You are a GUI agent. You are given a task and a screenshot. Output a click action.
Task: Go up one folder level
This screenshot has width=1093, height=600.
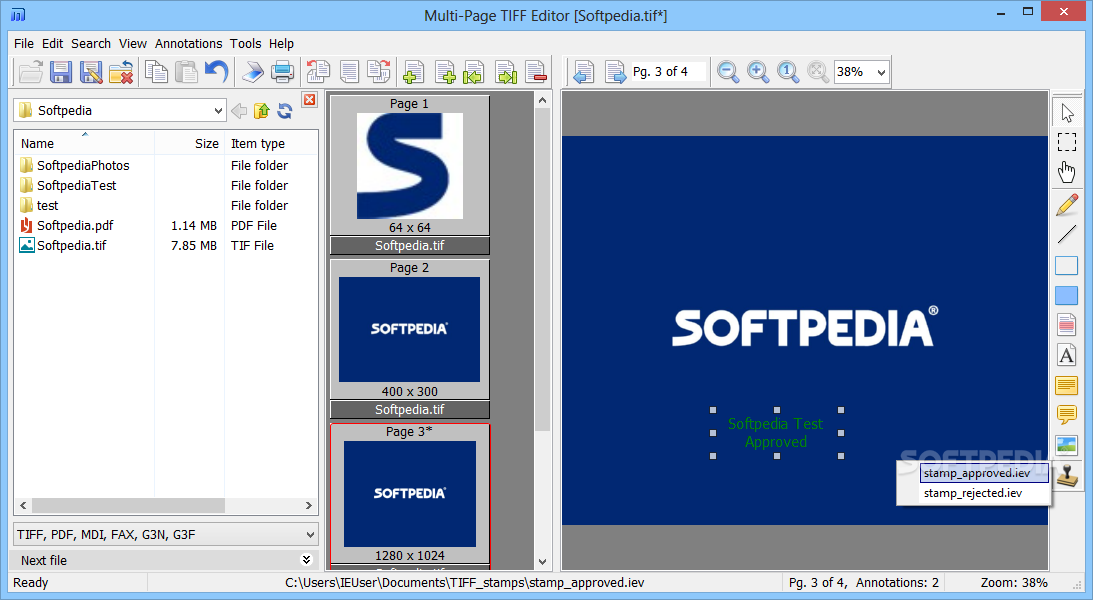[261, 111]
